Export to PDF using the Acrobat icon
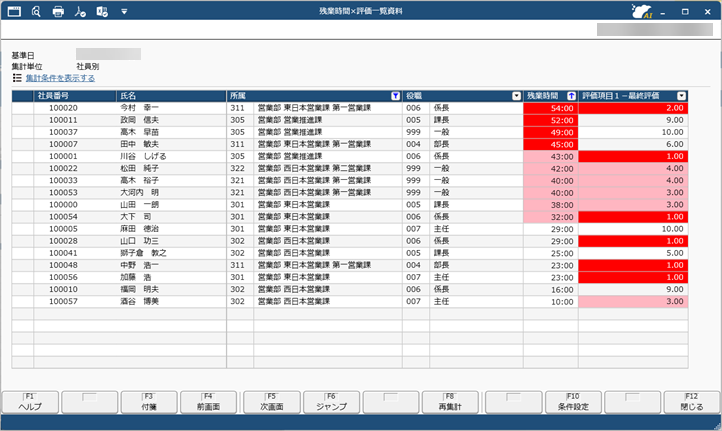 click(80, 11)
